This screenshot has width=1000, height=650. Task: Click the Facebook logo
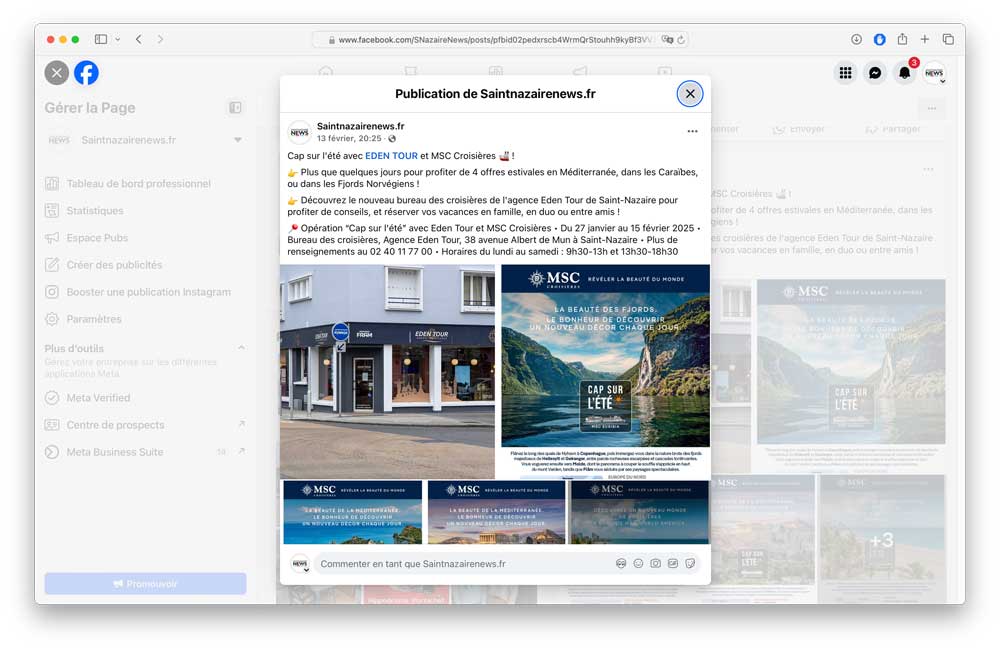(86, 73)
